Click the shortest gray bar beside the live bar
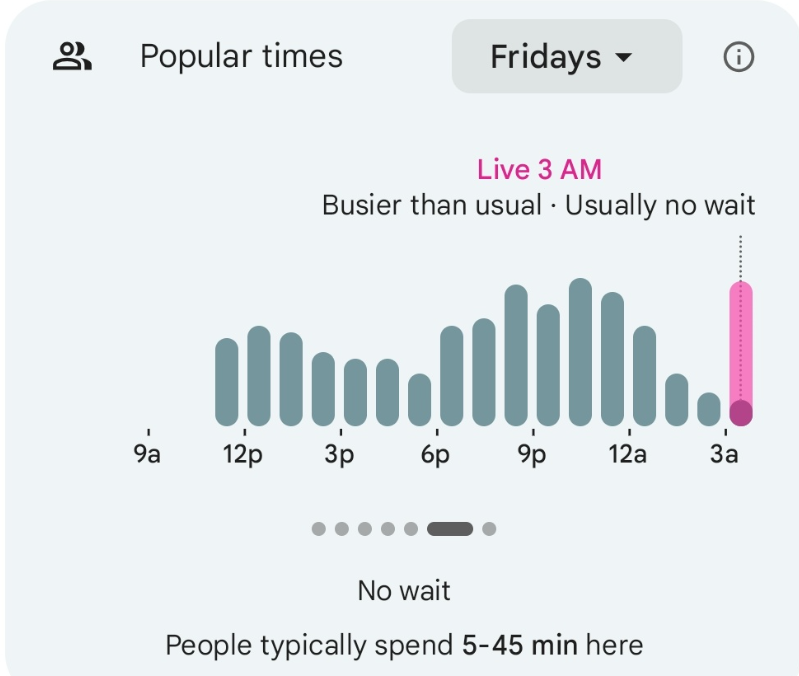Viewport: 799px width, 676px height. pos(709,409)
